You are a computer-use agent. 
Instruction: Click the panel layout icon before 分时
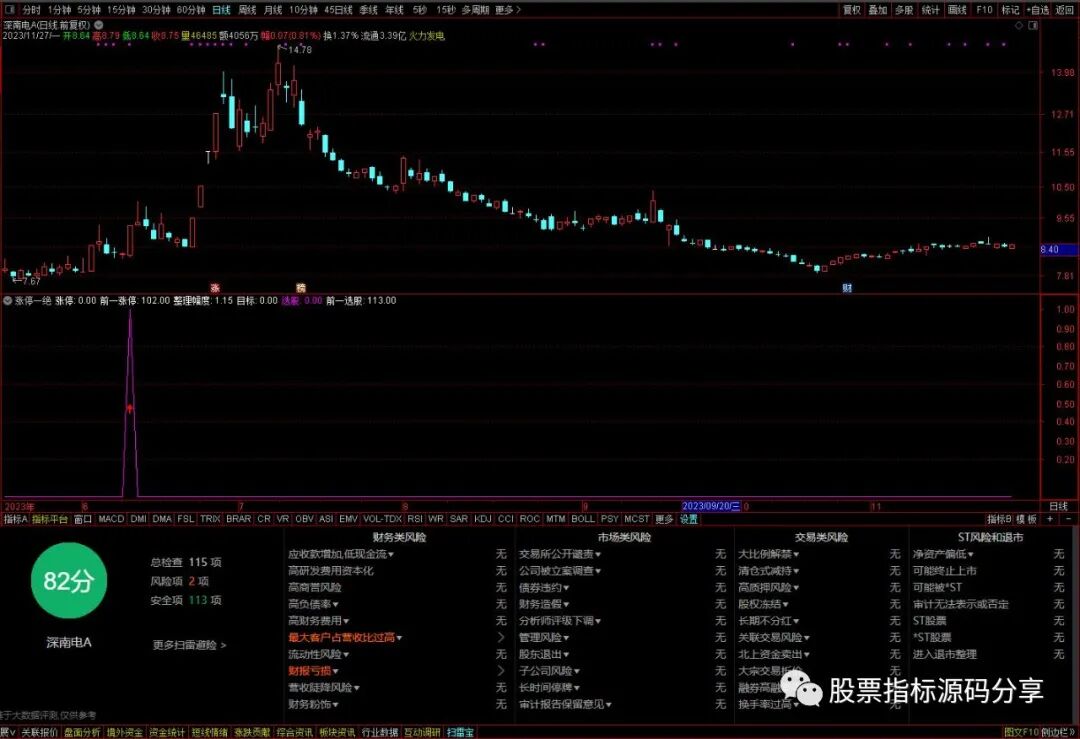[10, 10]
